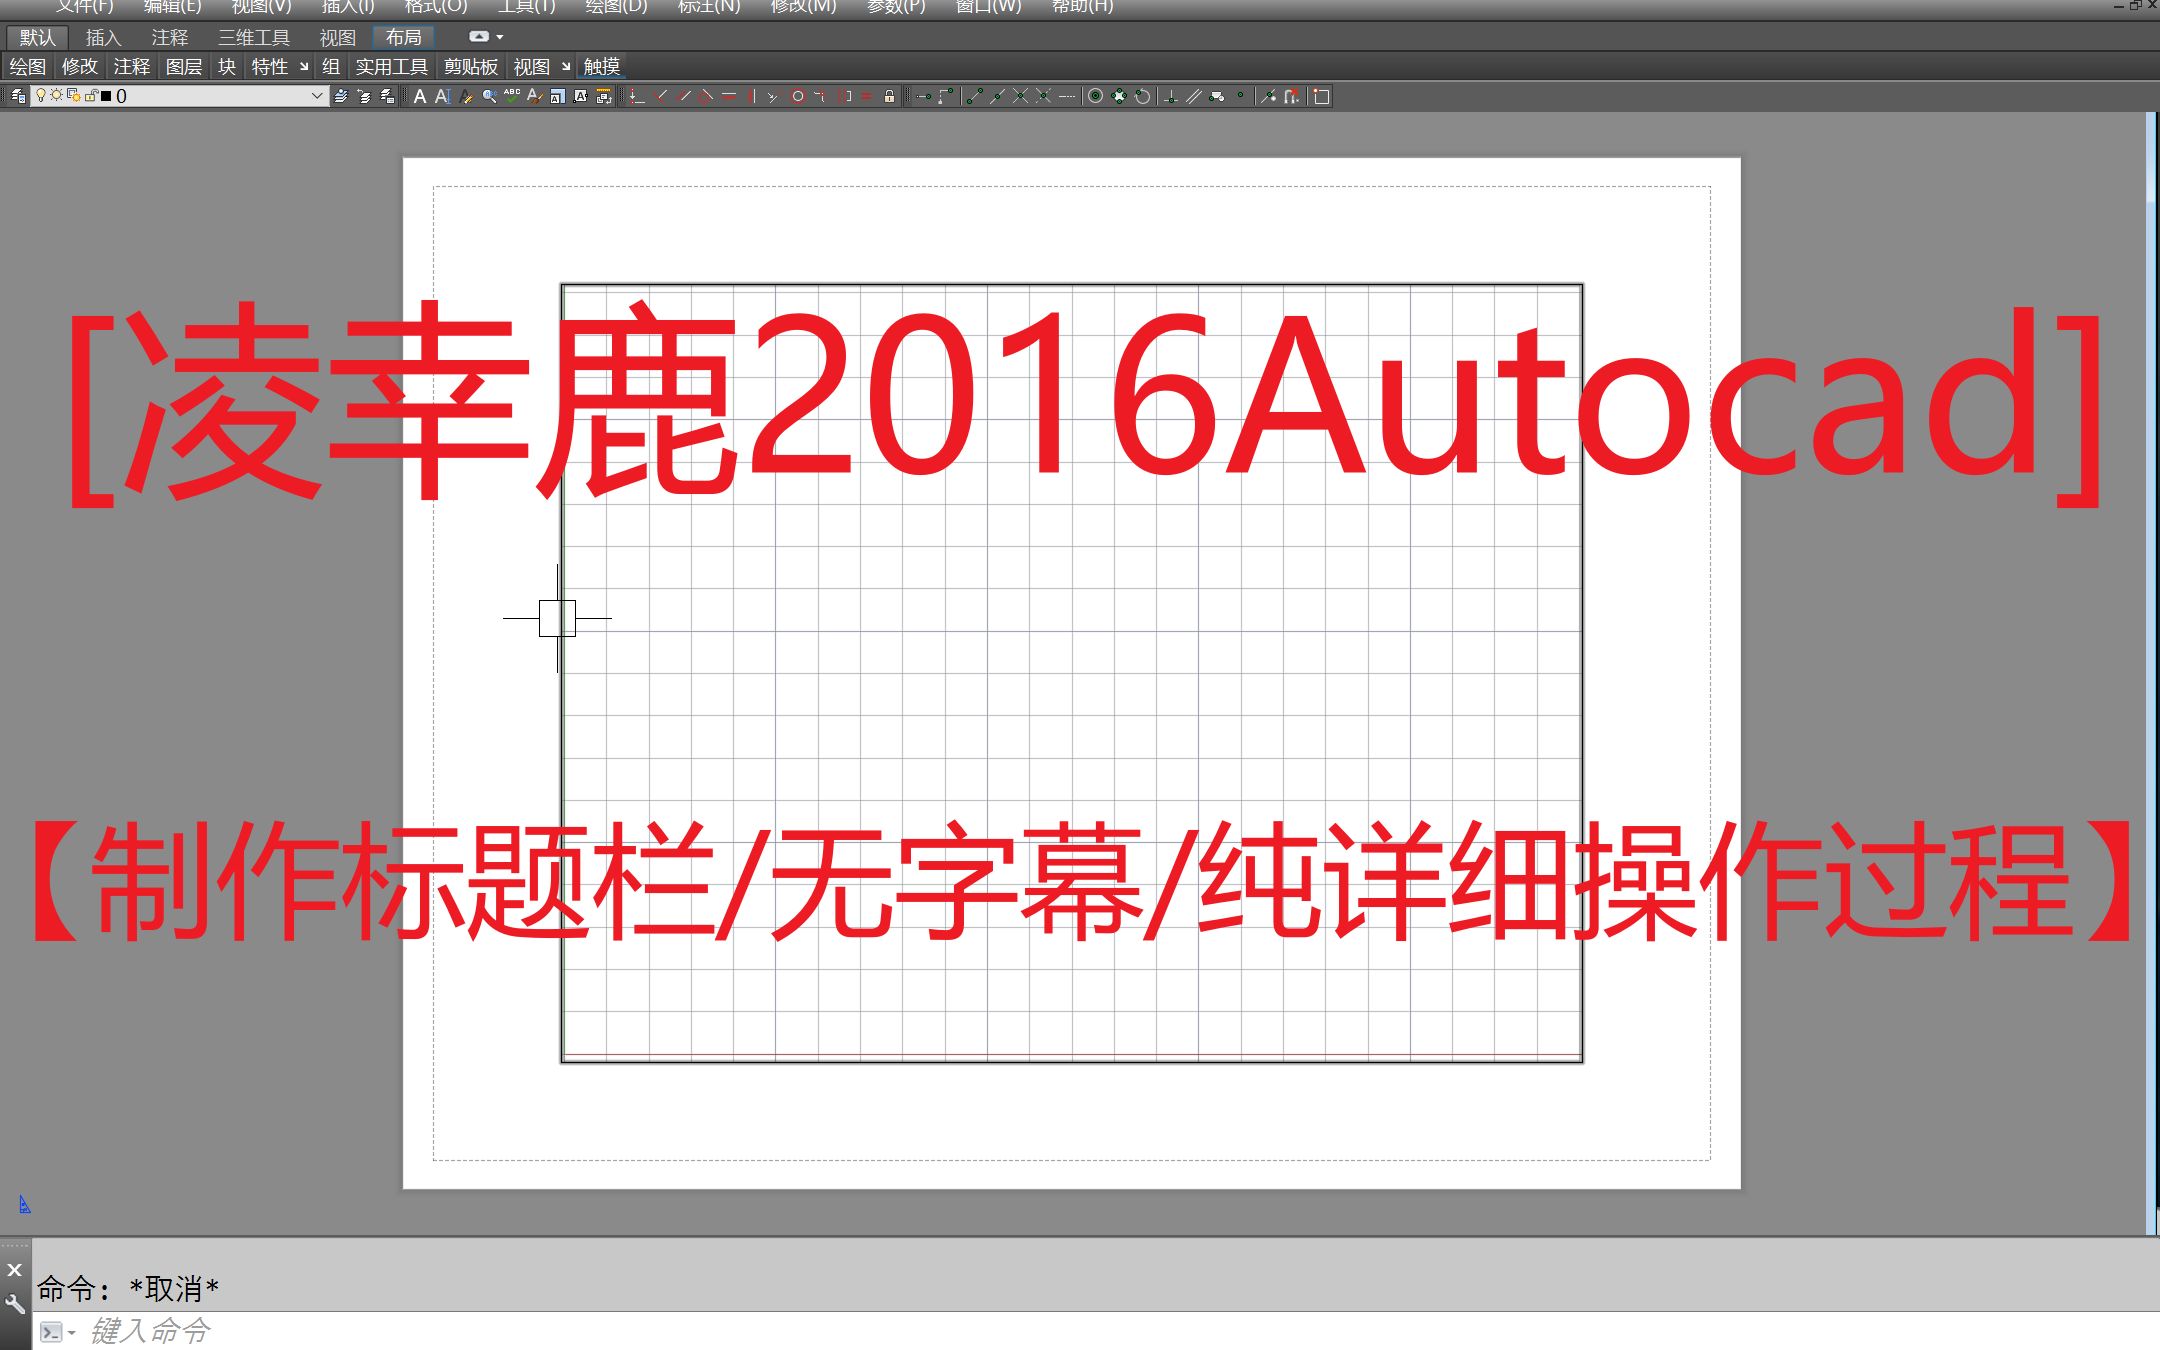
Task: Click Convert Distance Between Spaces icon
Action: point(603,96)
